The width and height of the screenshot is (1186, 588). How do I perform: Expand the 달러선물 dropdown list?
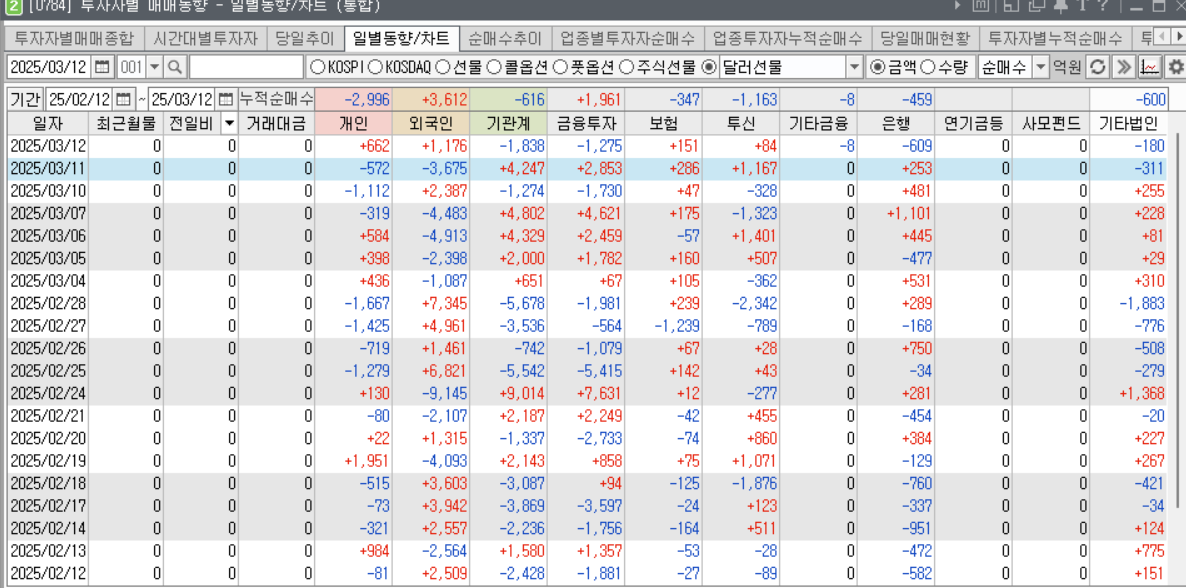coord(854,68)
